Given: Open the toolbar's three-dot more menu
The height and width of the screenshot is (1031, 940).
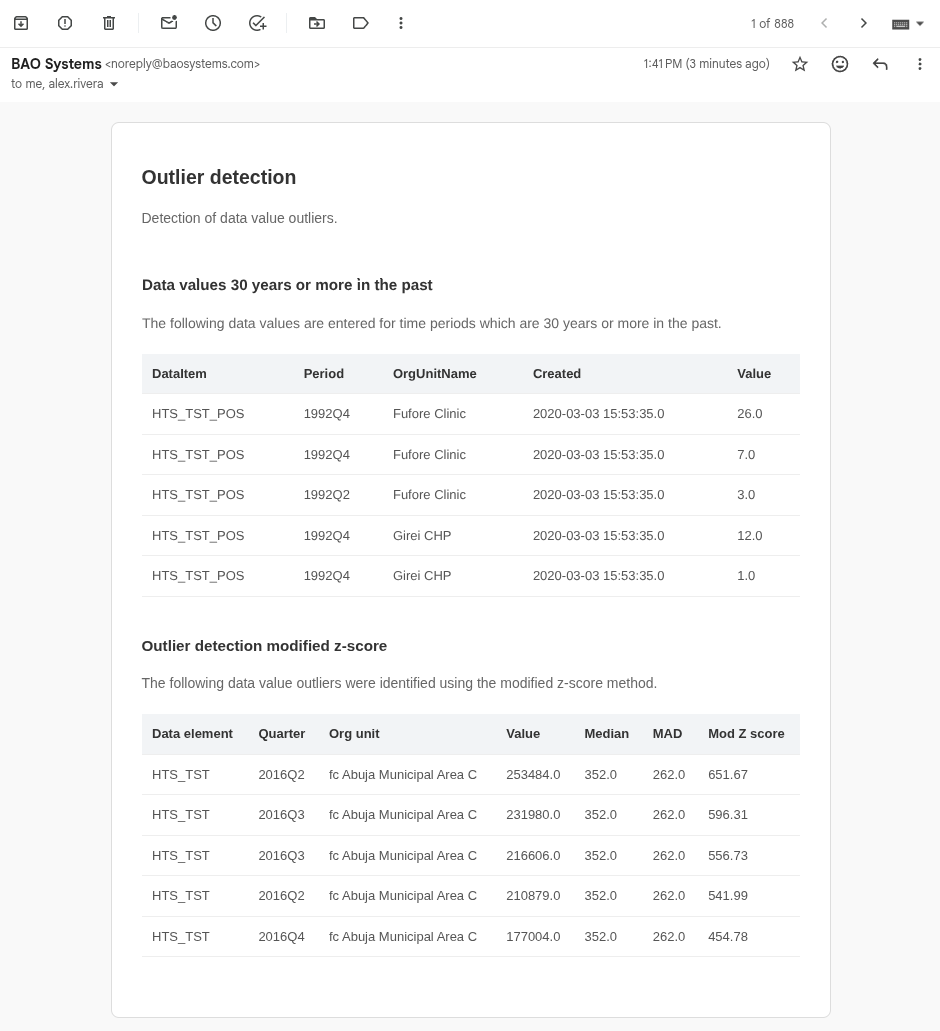Looking at the screenshot, I should click(x=401, y=23).
